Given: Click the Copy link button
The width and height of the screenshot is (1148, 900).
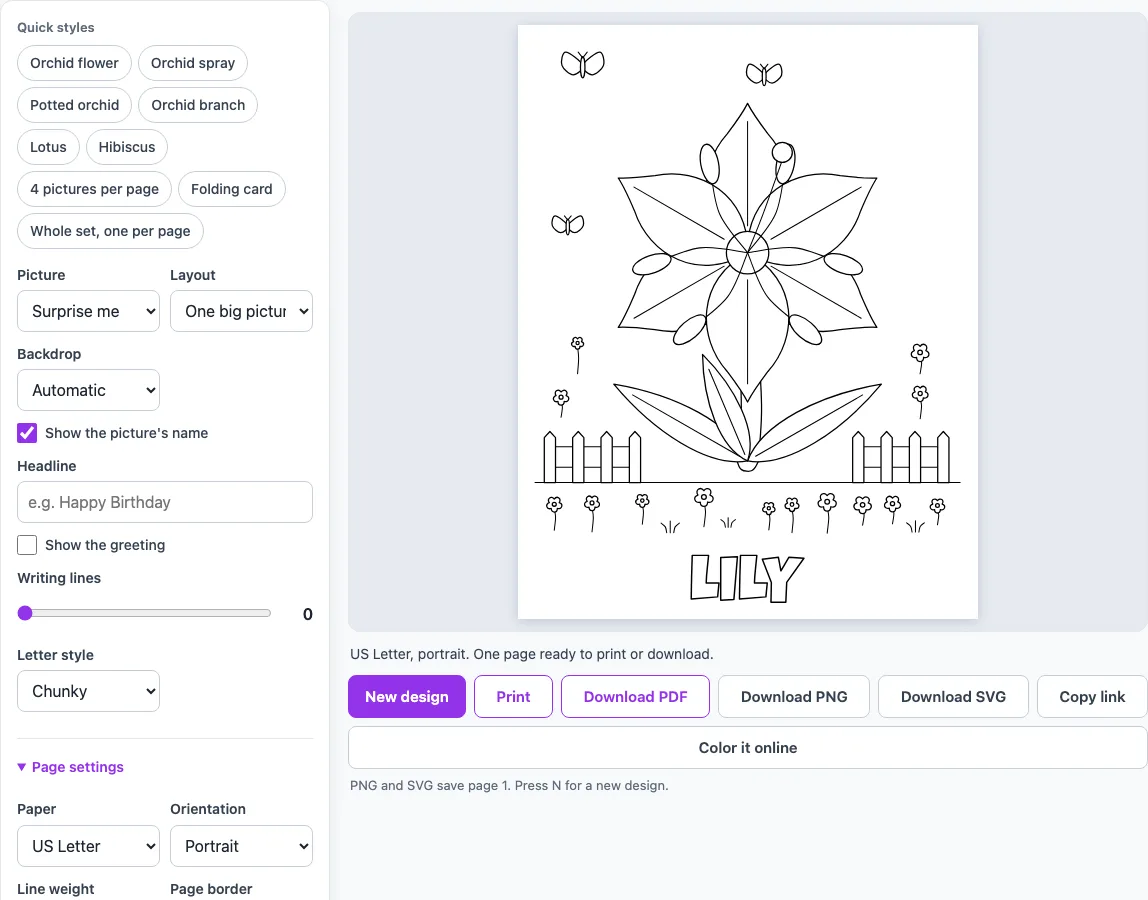Looking at the screenshot, I should (1092, 696).
